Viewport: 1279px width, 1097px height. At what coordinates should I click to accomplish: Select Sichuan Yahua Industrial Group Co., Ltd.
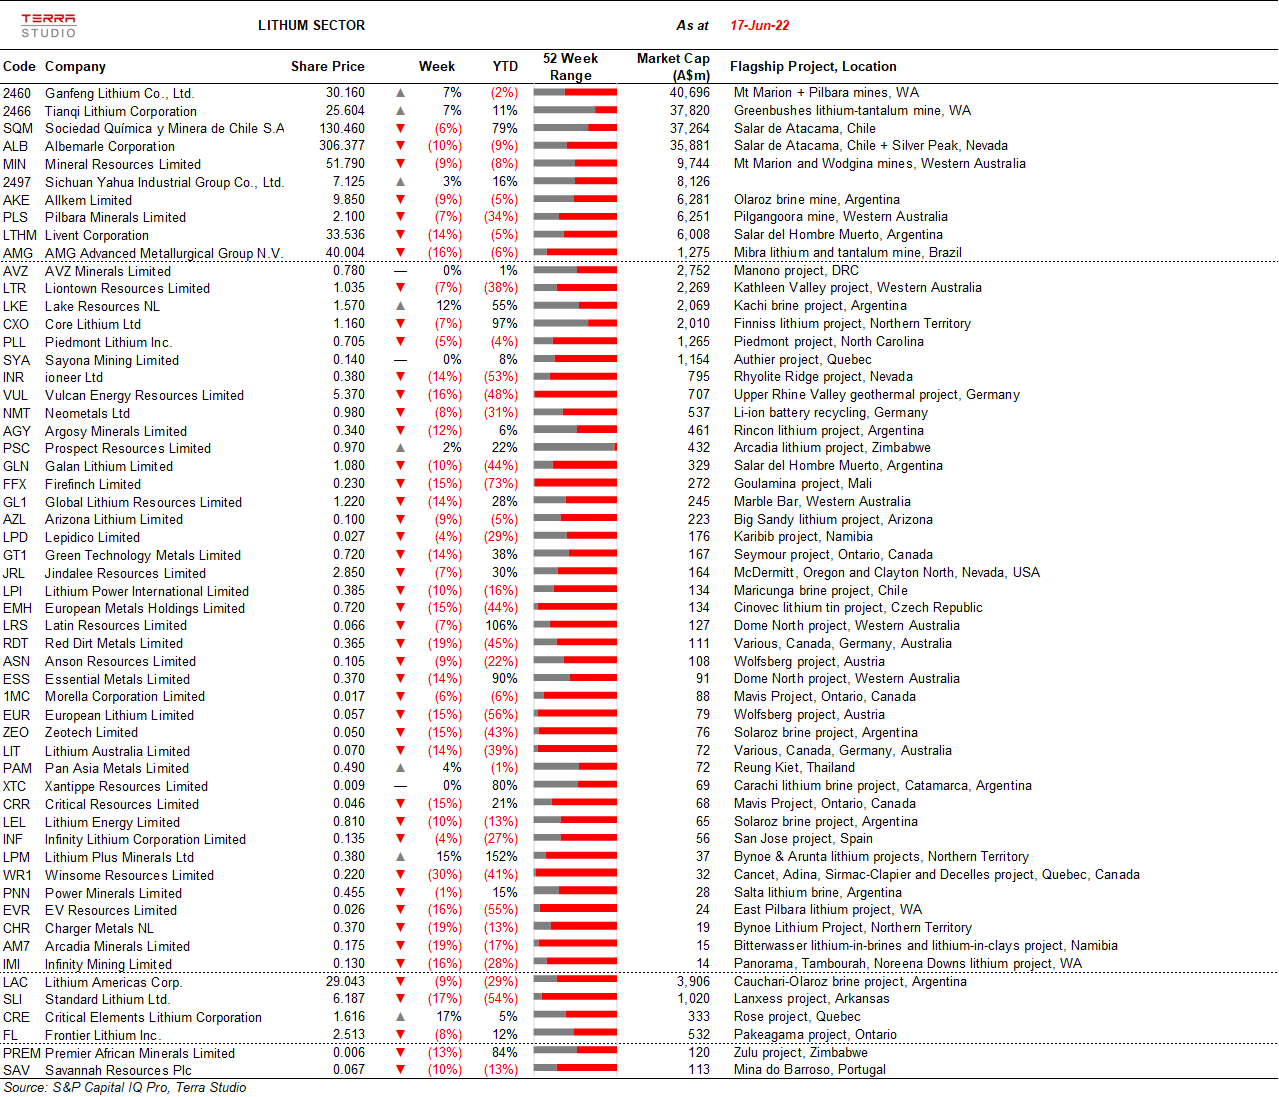click(x=165, y=182)
